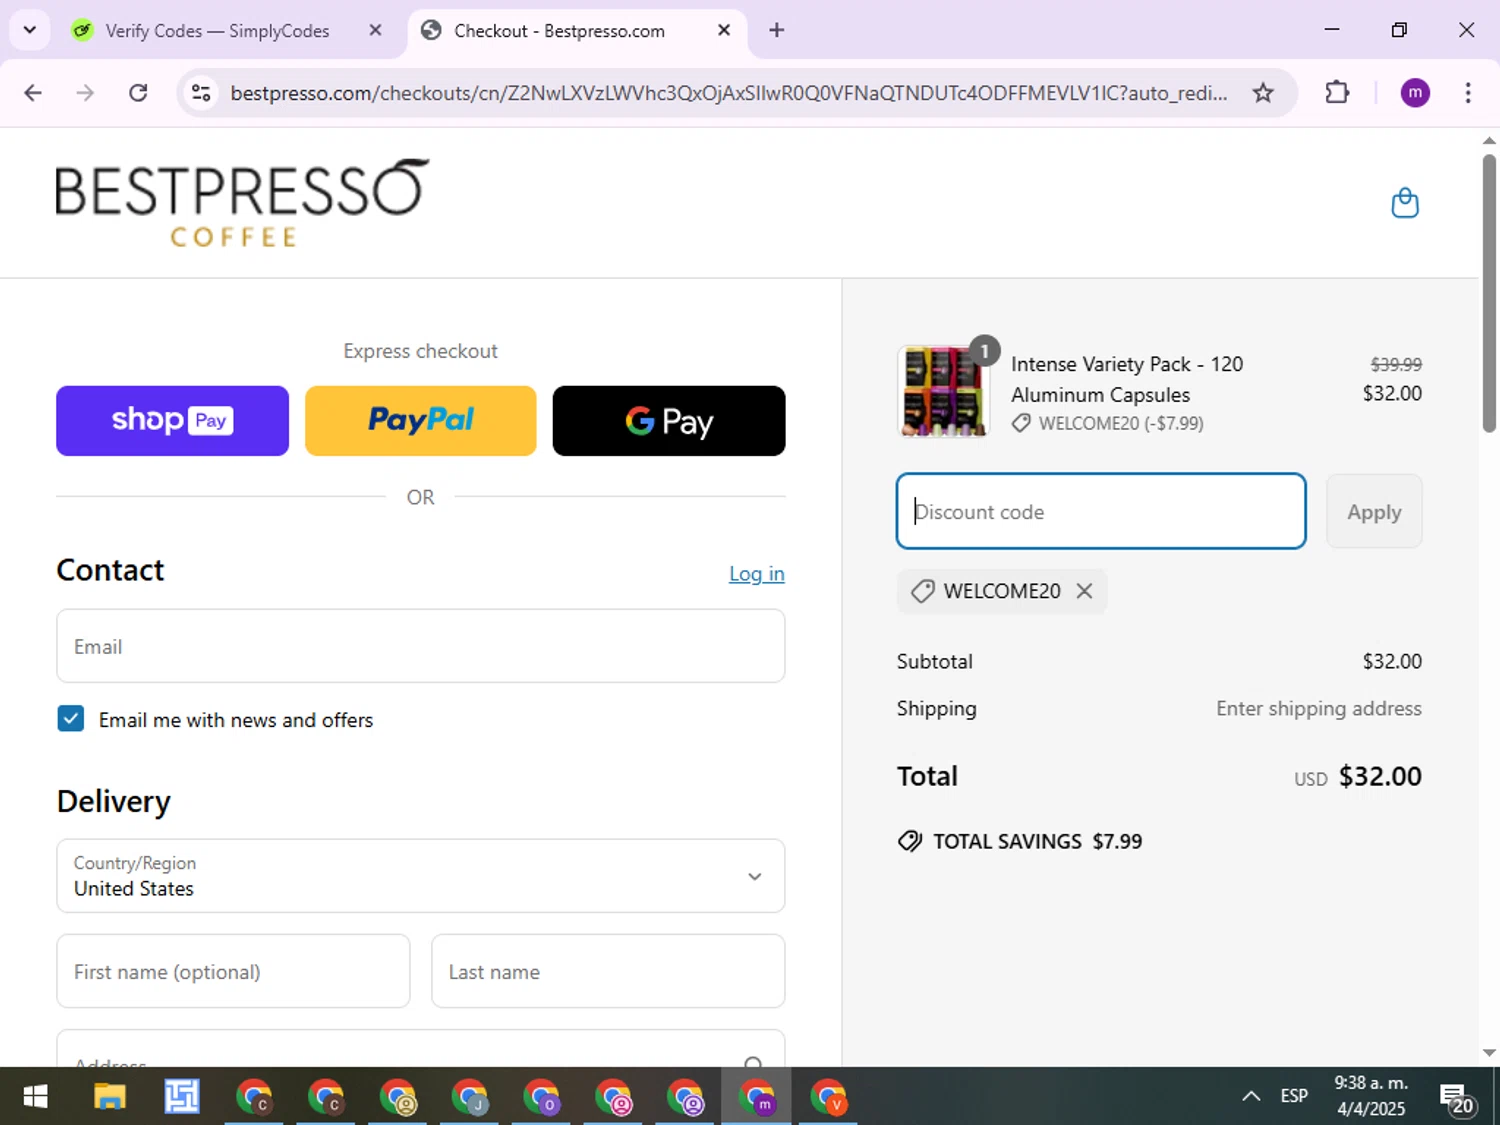Screen dimensions: 1500x1125
Task: Focus the Discount code field
Action: pos(1101,511)
